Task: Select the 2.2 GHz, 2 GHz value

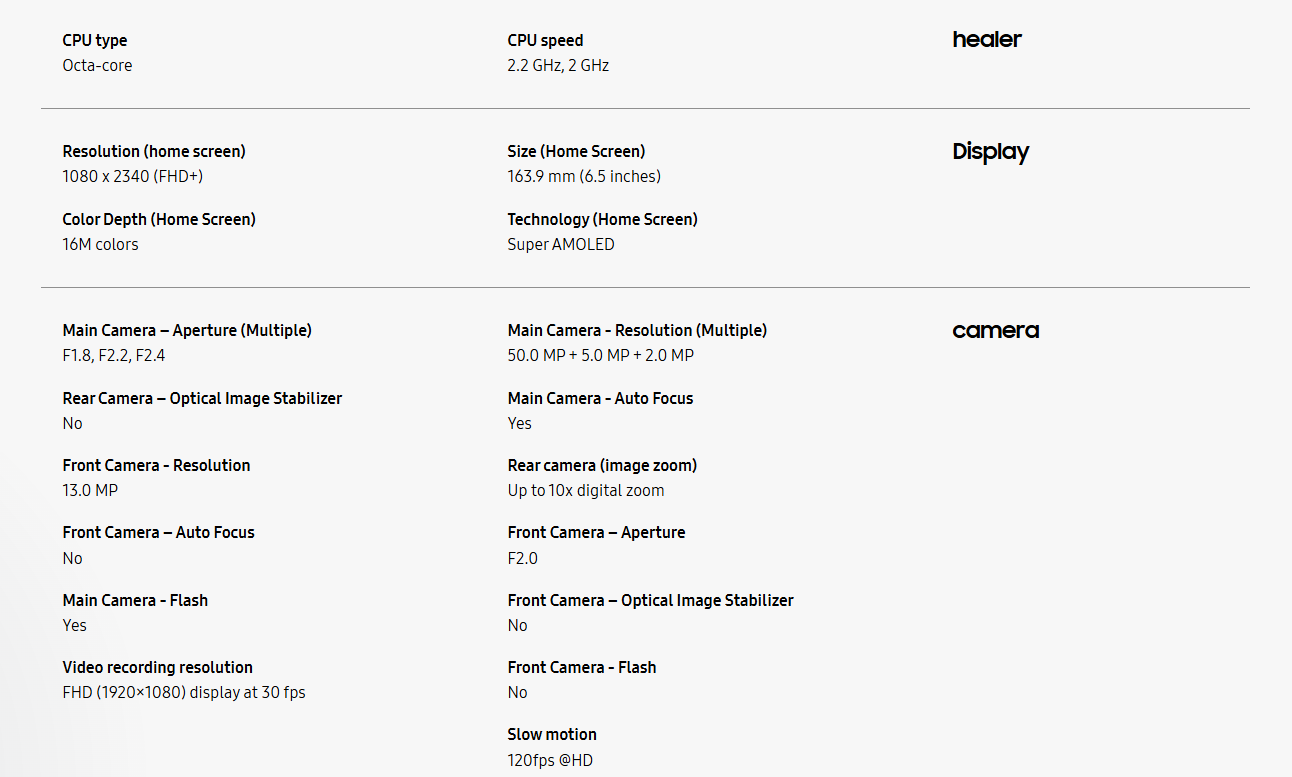Action: coord(558,65)
